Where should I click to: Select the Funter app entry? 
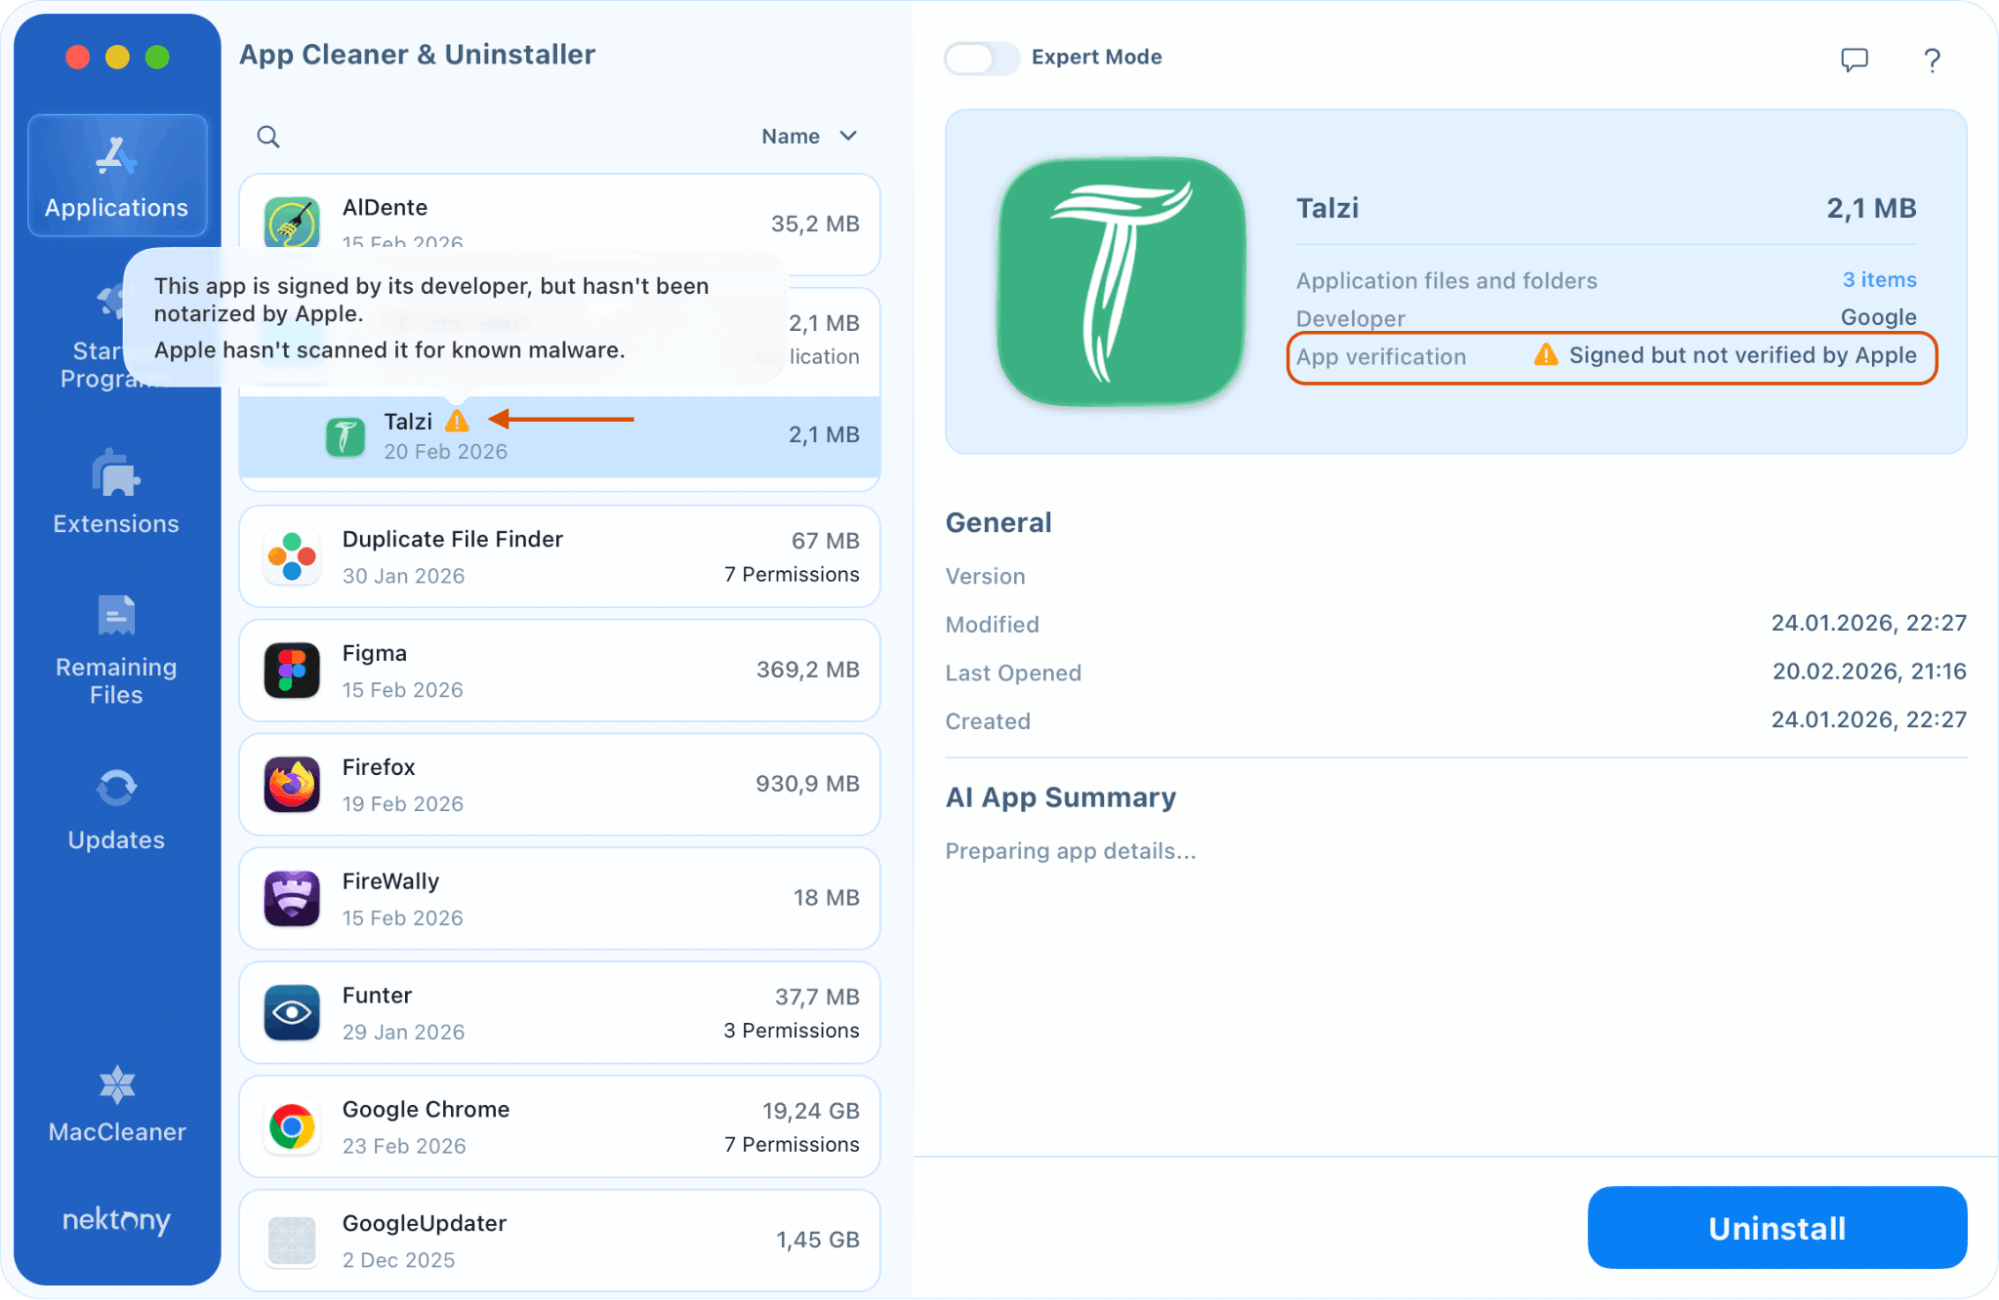(x=559, y=1012)
